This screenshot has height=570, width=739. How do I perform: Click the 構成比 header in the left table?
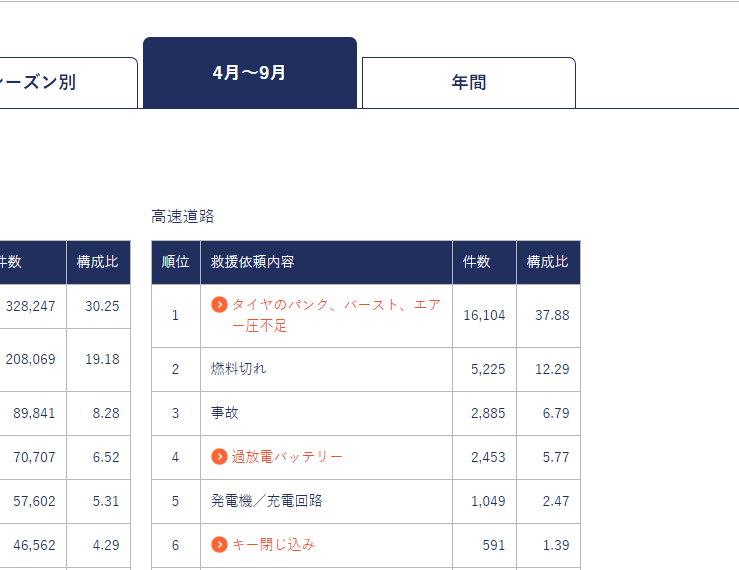coord(98,262)
